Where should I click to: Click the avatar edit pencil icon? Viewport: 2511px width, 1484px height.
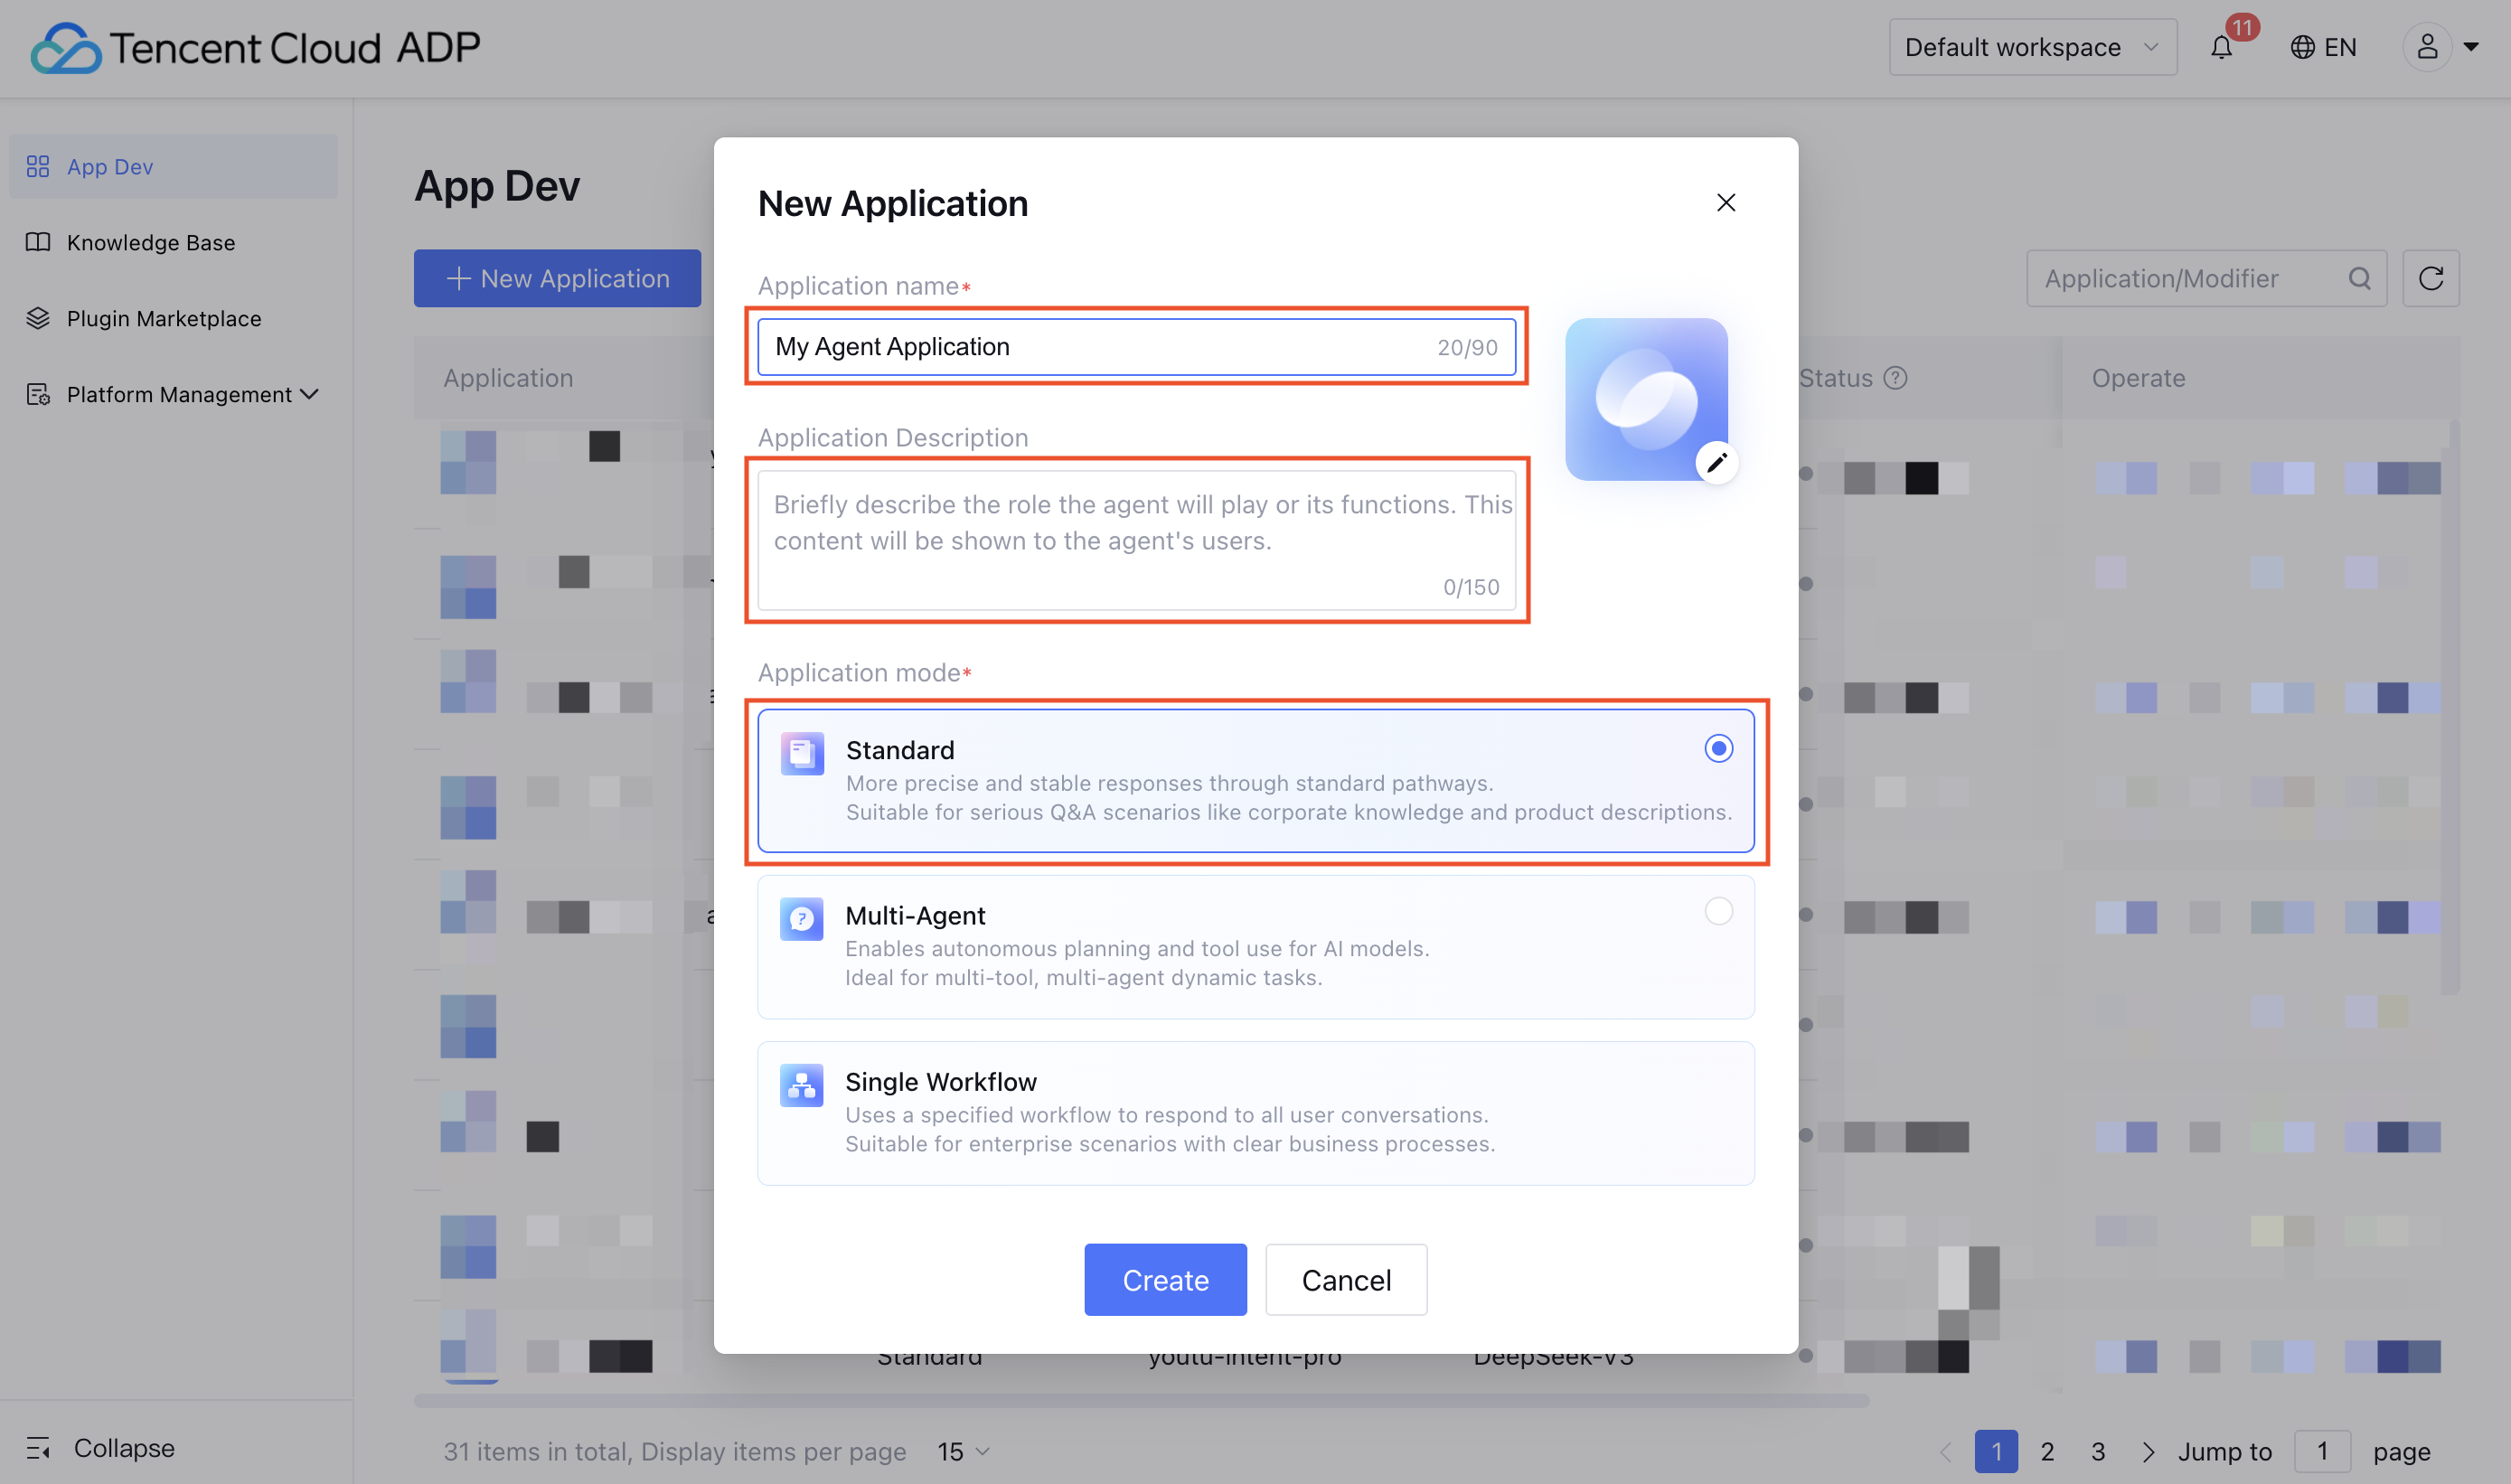[x=1716, y=462]
